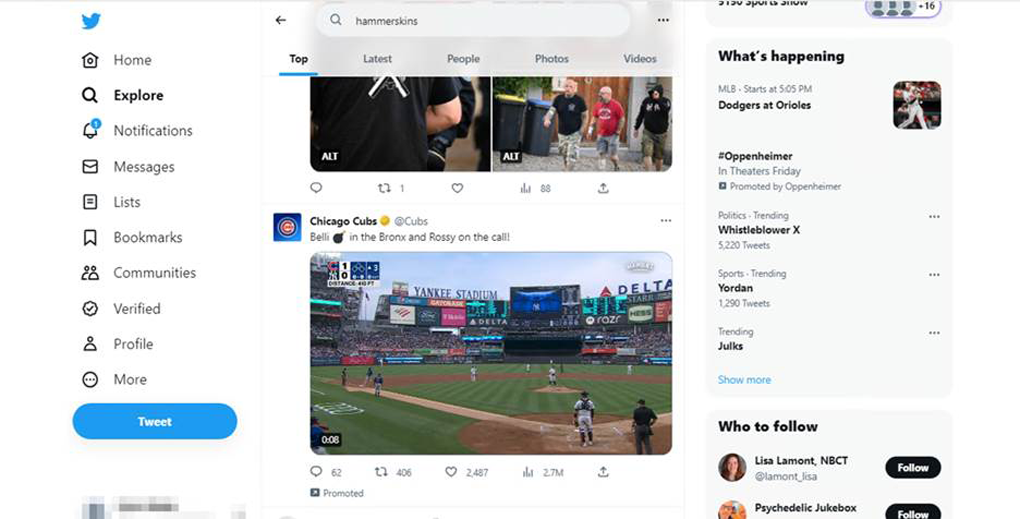Switch to the Latest tab

(x=377, y=59)
